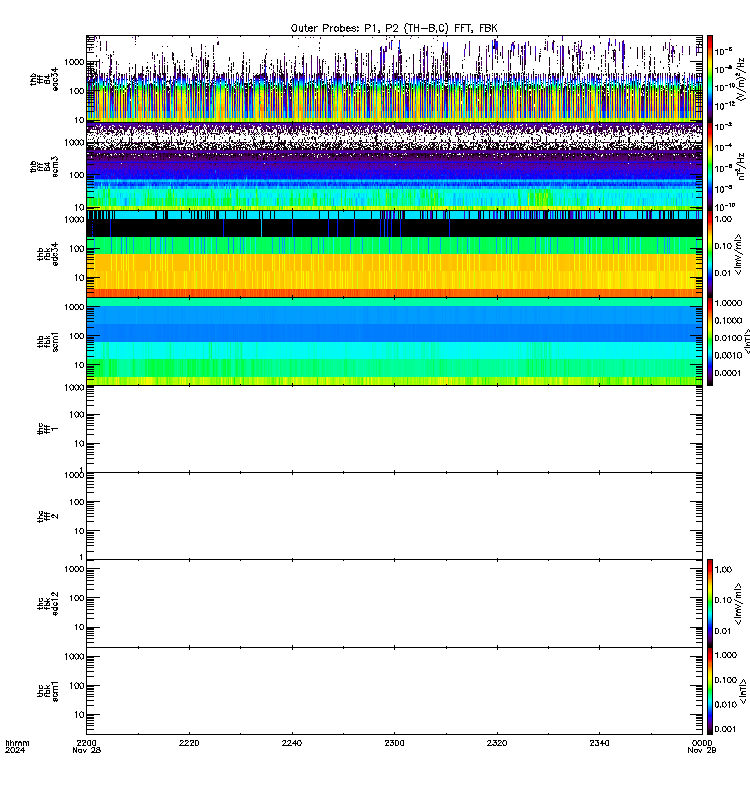Click the 'Nov 28' date label
750x800 pixels.
(86, 750)
